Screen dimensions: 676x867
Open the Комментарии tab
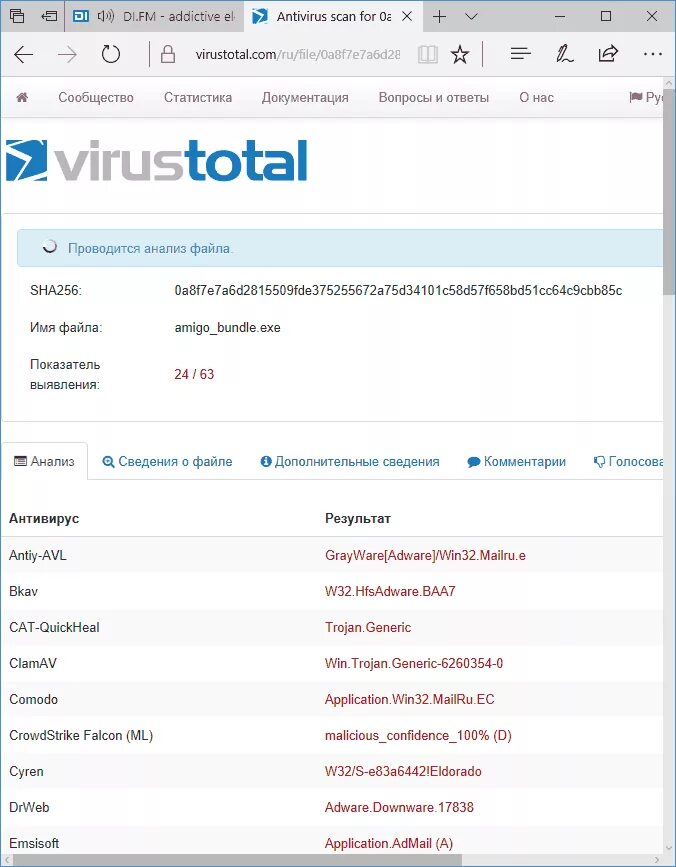click(517, 462)
